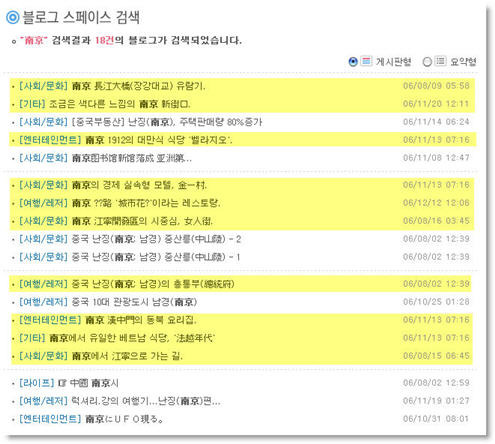Viewport: 495px width, 444px height.
Task: Click the 블로그 스페이스 검색 heading
Action: [x=81, y=17]
